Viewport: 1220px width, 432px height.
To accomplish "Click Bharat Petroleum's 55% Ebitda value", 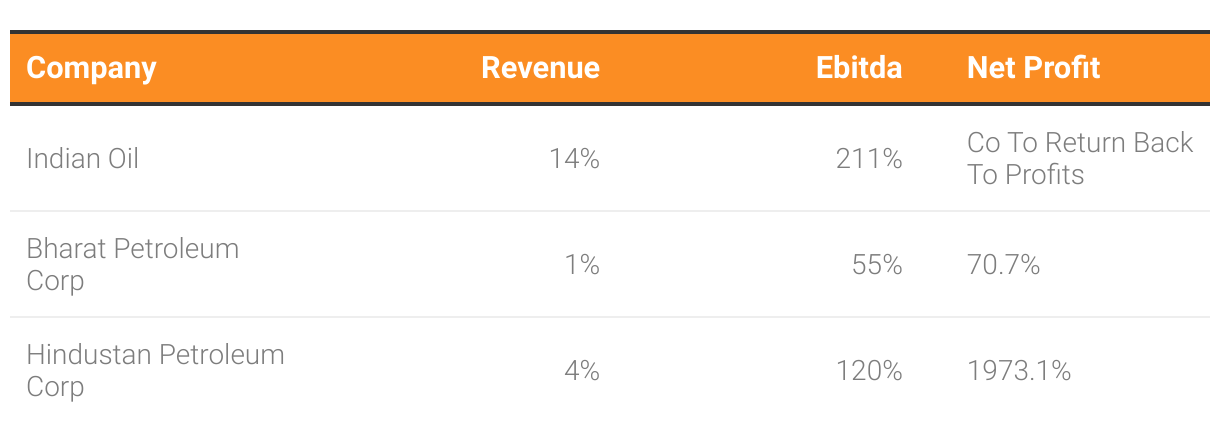I will [x=877, y=265].
